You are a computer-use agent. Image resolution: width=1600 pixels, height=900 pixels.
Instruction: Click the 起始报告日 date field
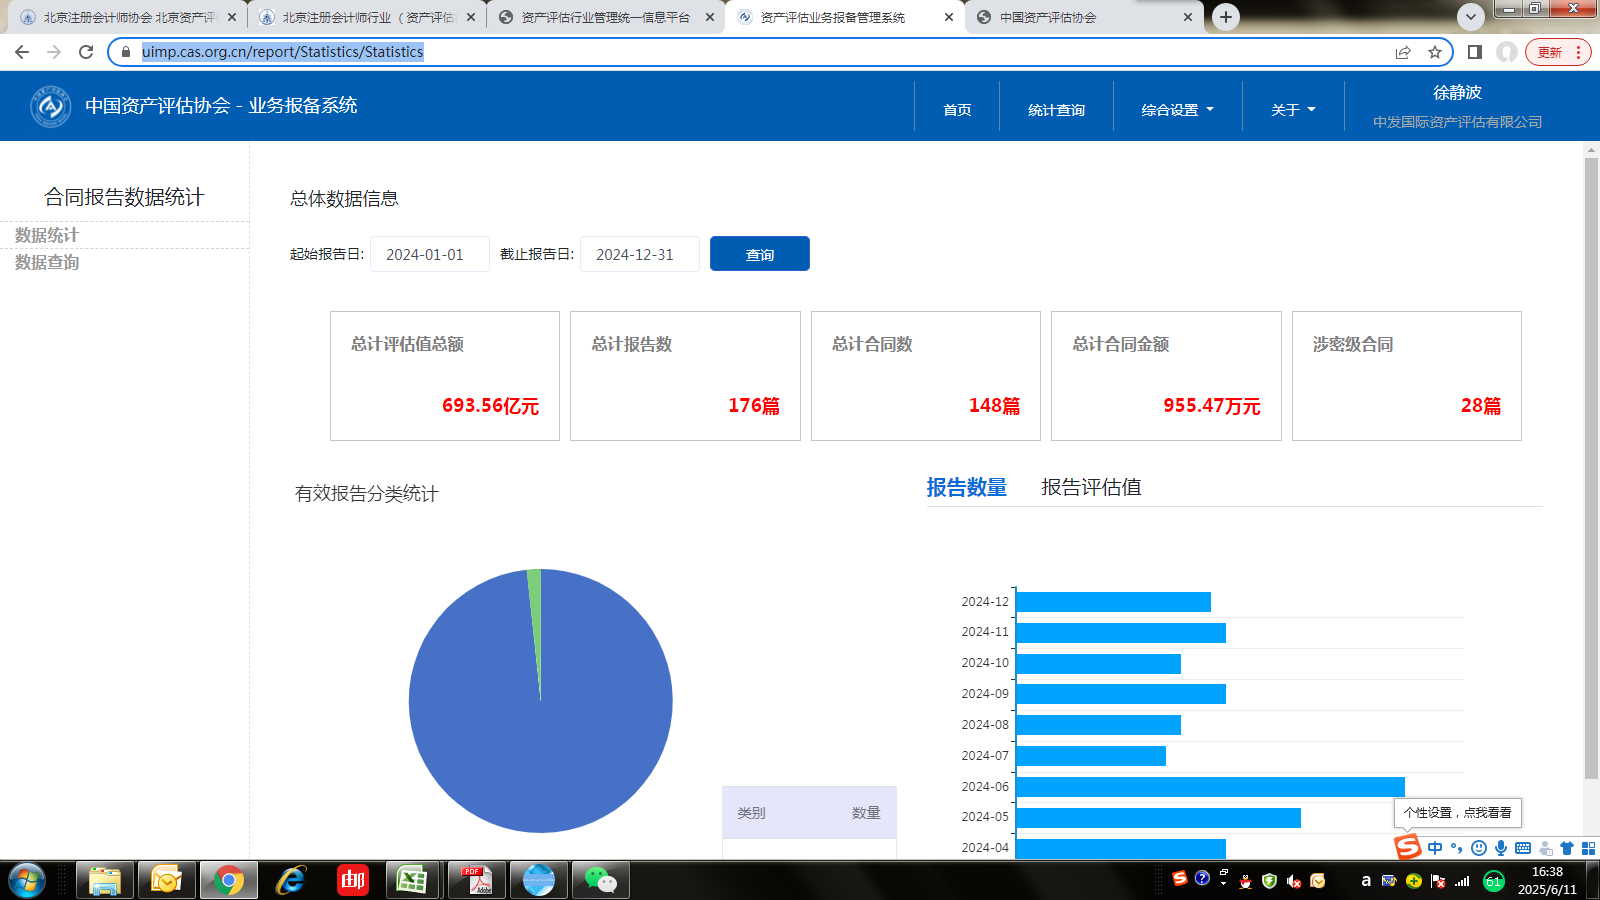point(429,254)
